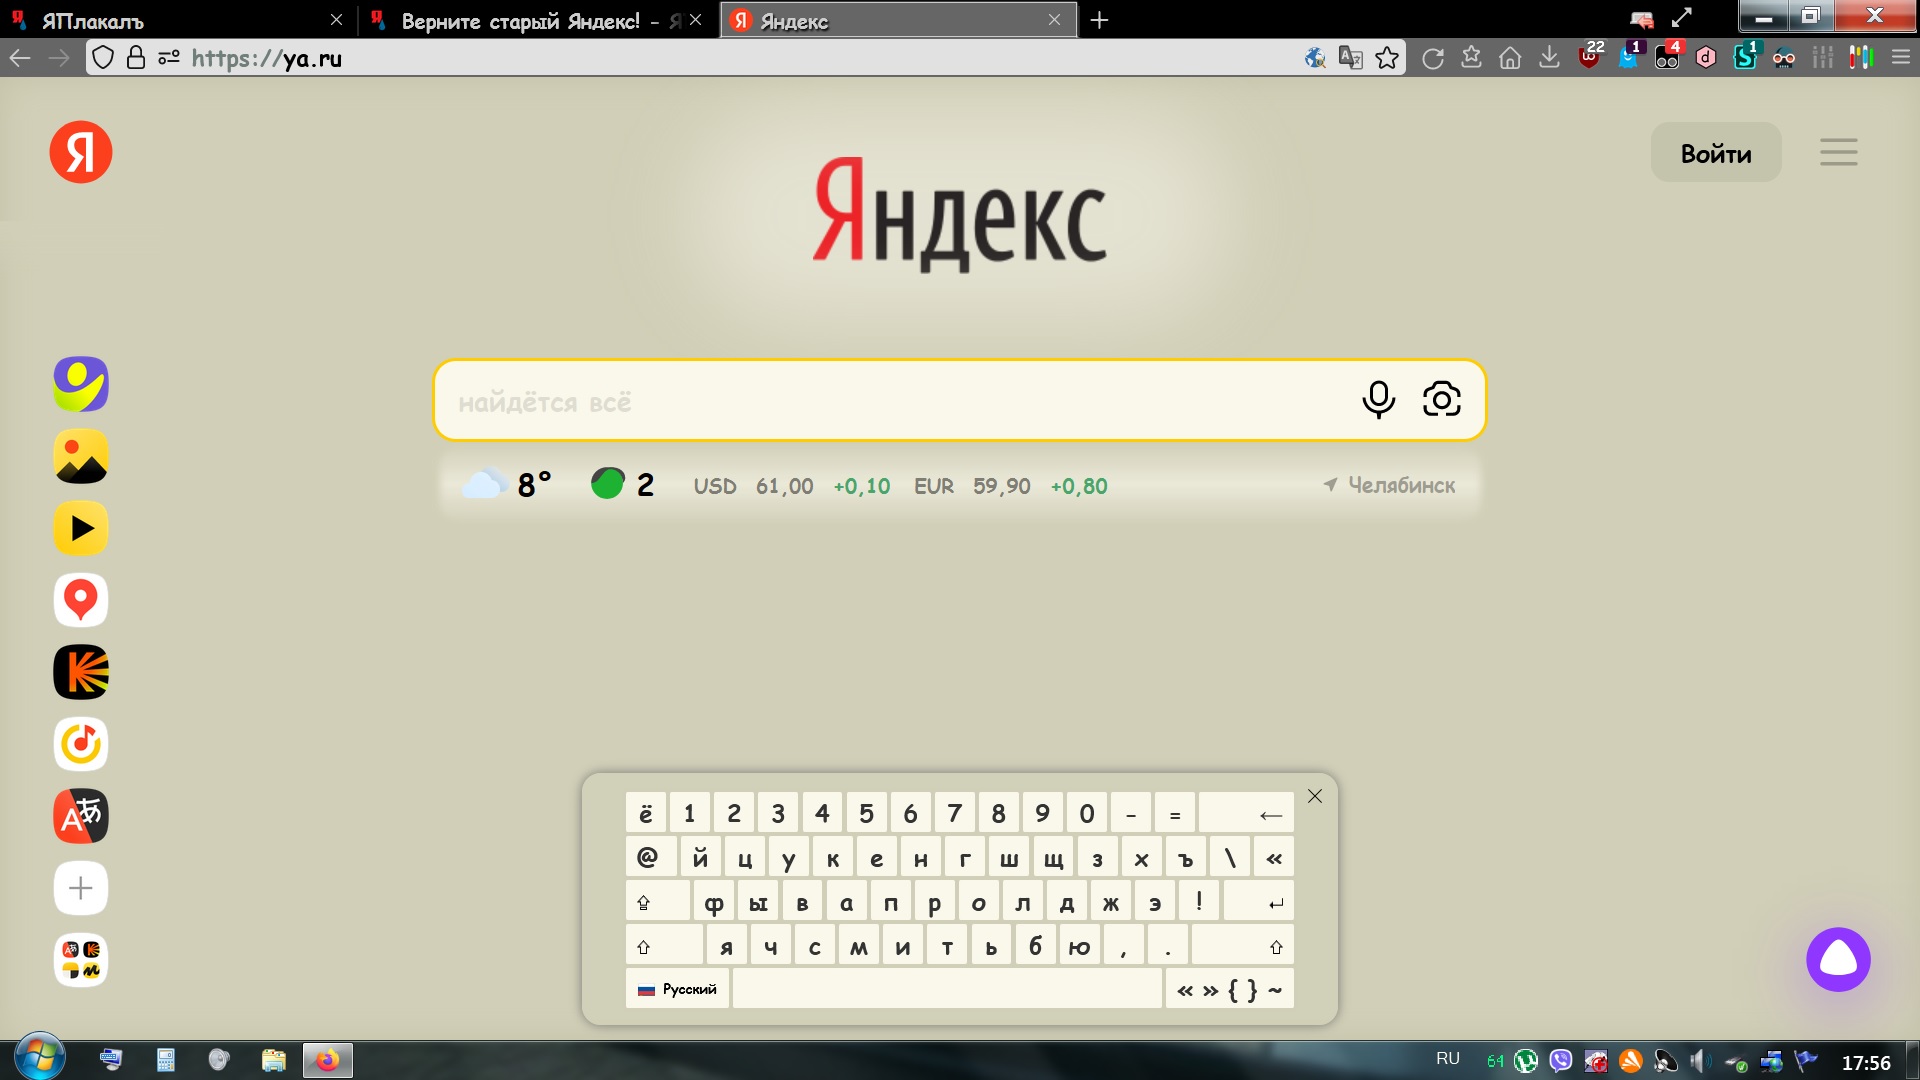This screenshot has height=1080, width=1920.
Task: Launch the Alice voice assistant bubble
Action: (x=1838, y=960)
